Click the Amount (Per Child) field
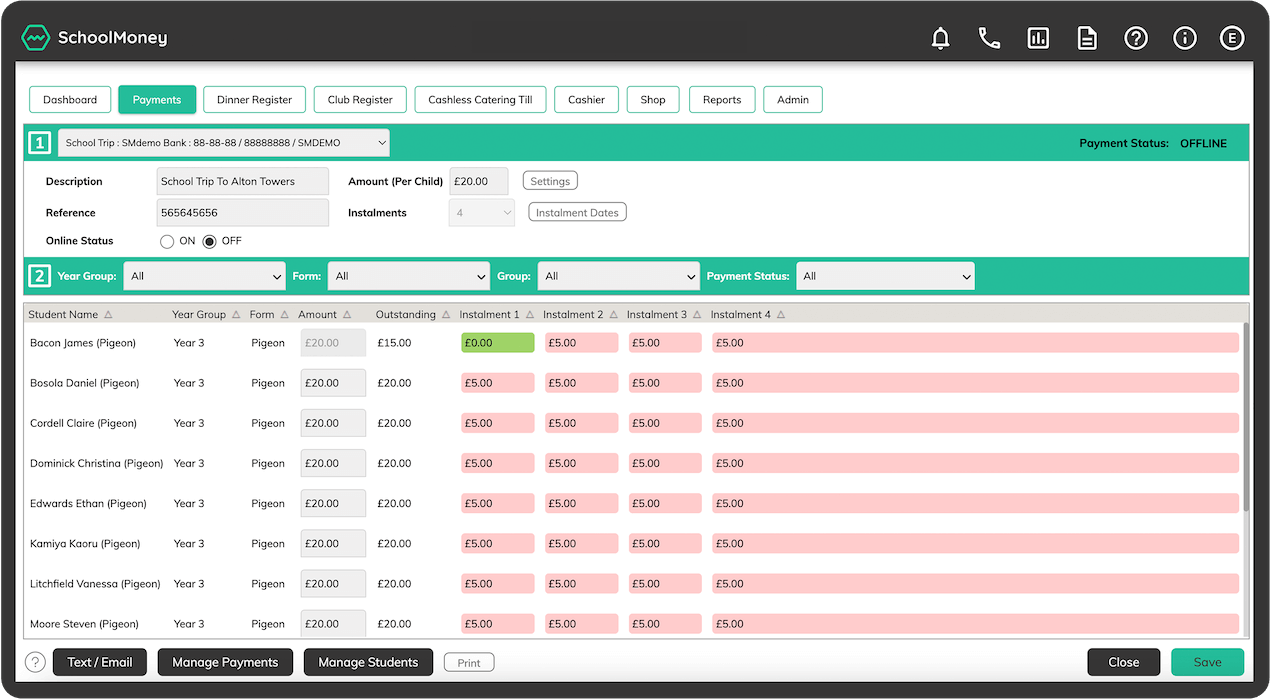Viewport: 1271px width, 700px height. pyautogui.click(x=479, y=181)
